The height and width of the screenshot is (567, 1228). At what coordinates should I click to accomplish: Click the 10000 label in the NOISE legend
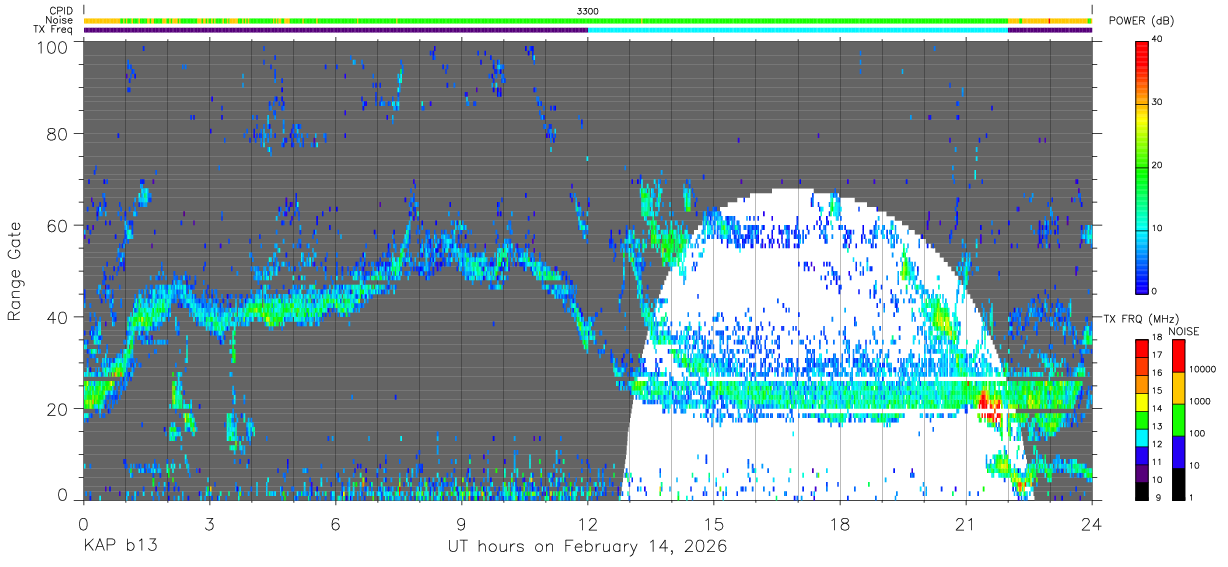1201,370
